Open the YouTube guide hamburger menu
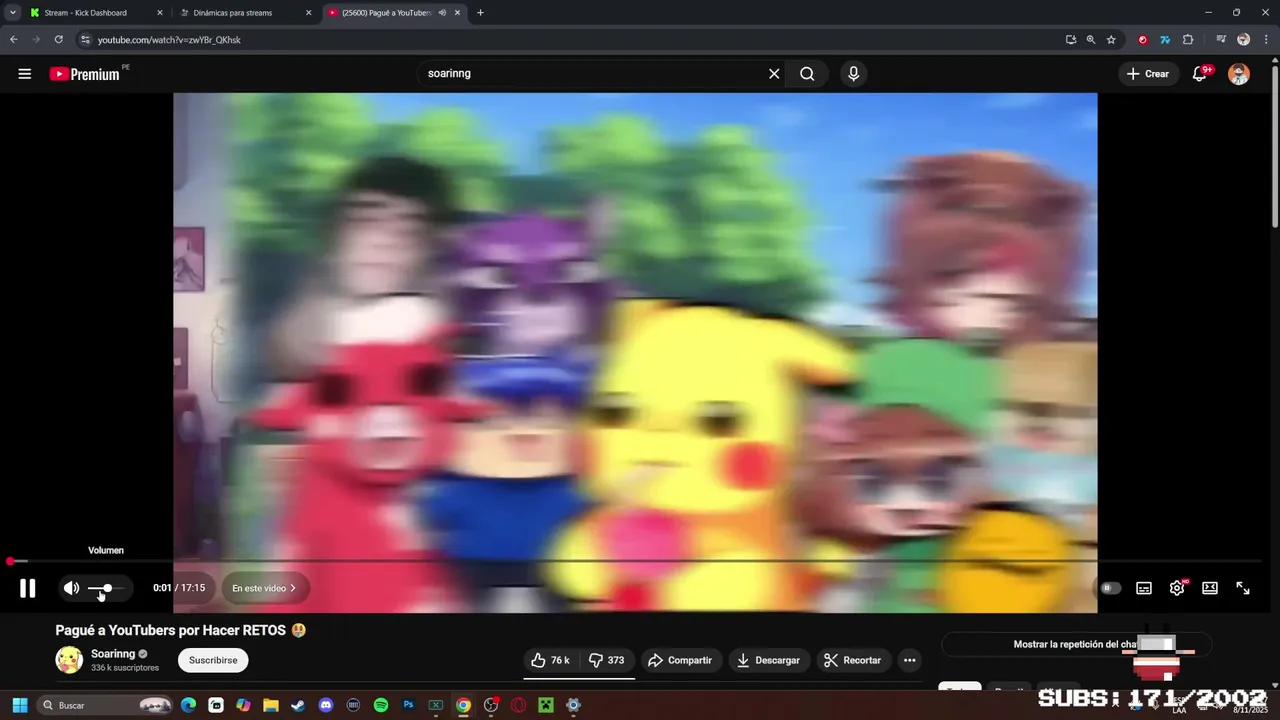The width and height of the screenshot is (1280, 720). click(x=25, y=74)
